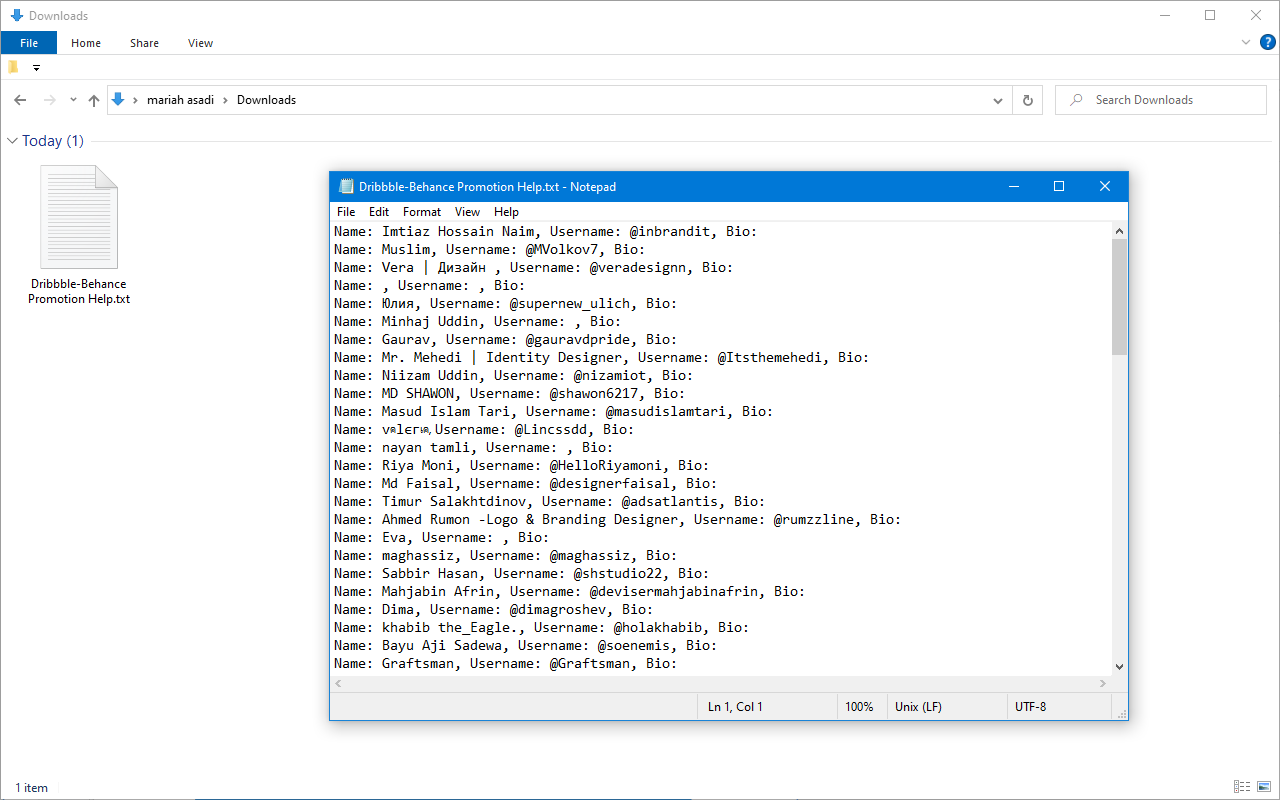
Task: Switch to details view in status bar
Action: pos(1241,787)
